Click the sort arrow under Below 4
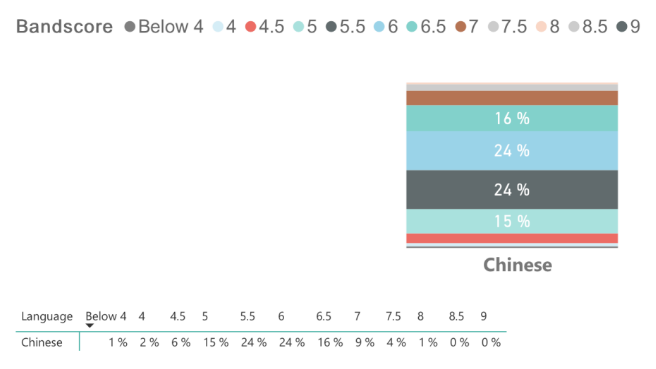Screen dimensions: 656x369 [x=90, y=325]
